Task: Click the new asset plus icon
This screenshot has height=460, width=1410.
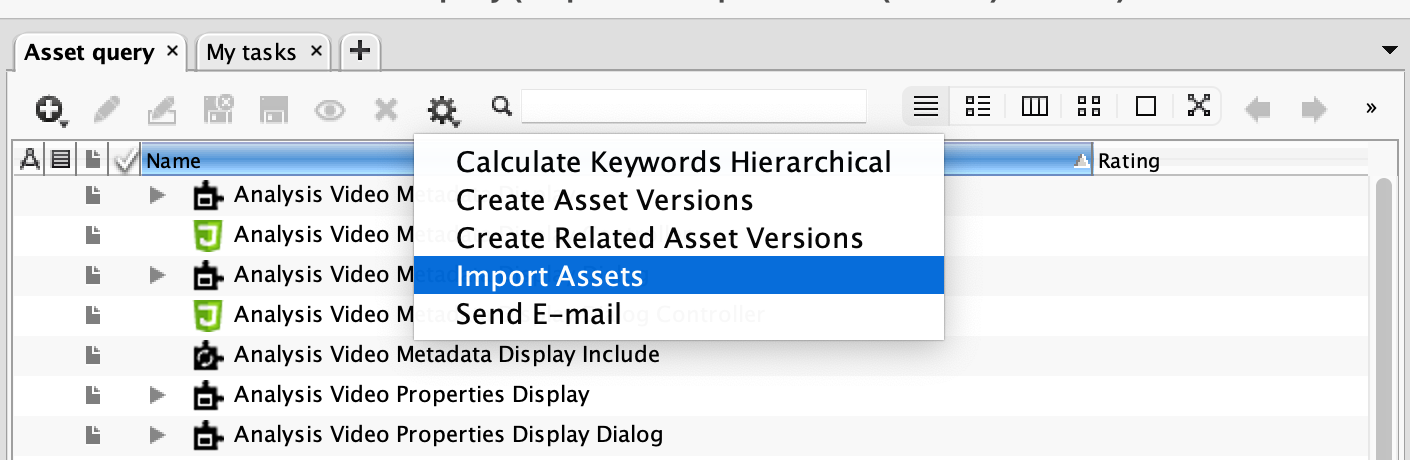Action: (x=50, y=108)
